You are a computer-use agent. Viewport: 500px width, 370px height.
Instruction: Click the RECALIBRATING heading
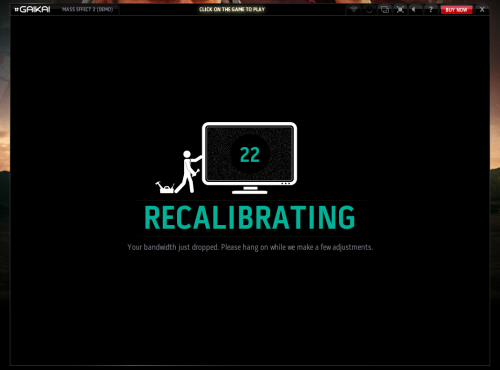click(250, 218)
